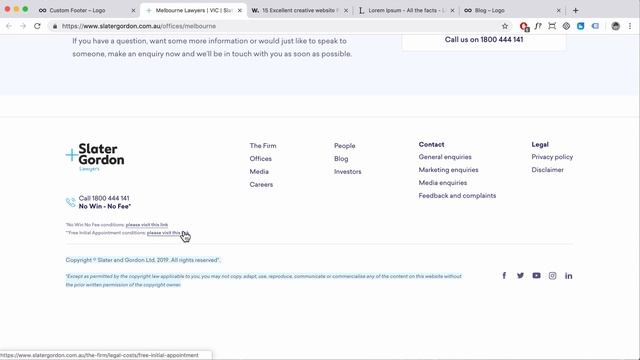
Task: Click the No Win - No Fee* text
Action: point(104,207)
